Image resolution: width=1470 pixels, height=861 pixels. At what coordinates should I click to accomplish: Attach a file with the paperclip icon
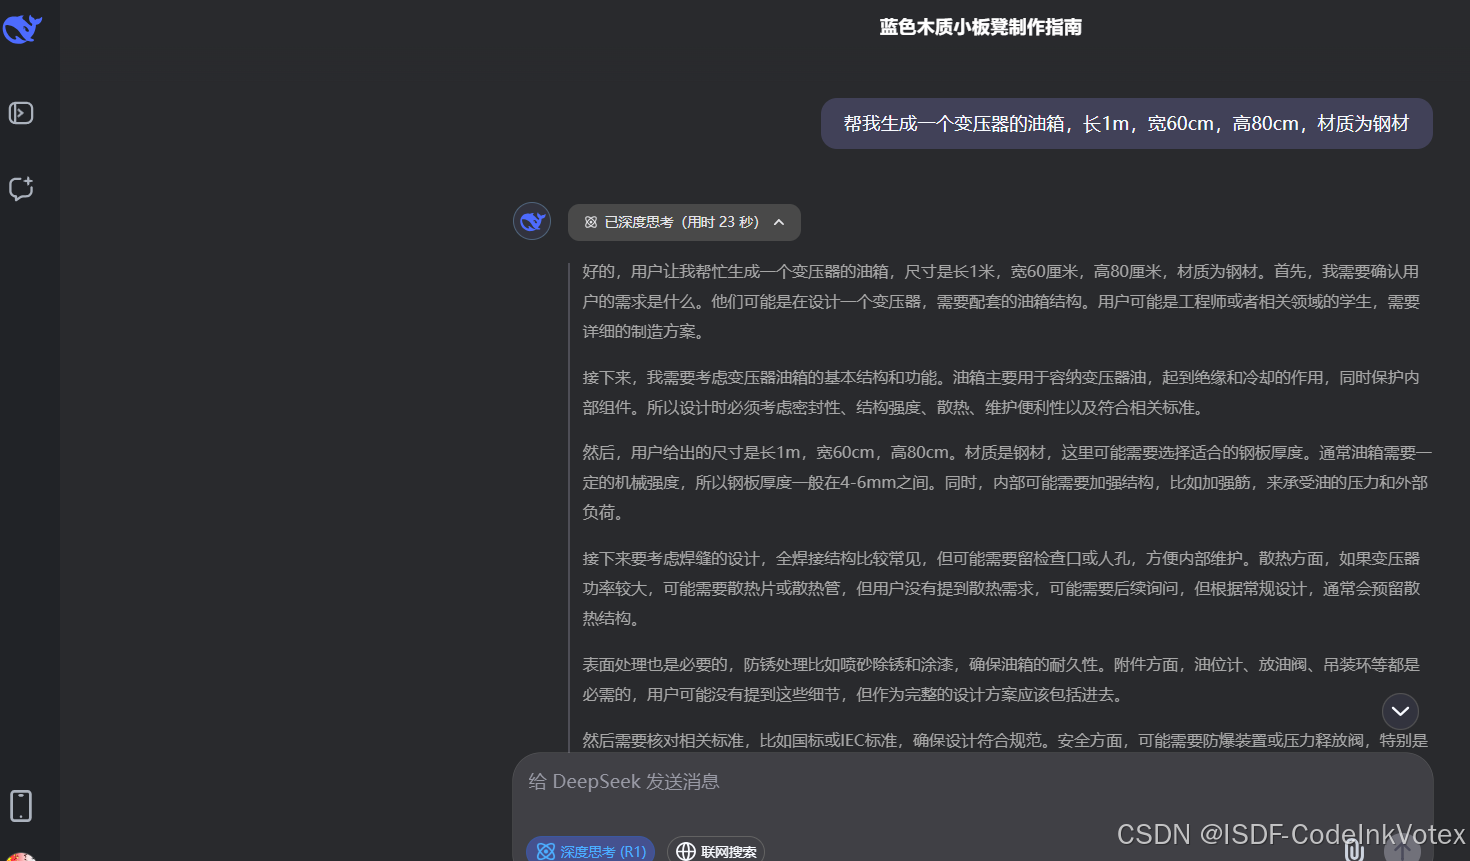coord(1354,849)
